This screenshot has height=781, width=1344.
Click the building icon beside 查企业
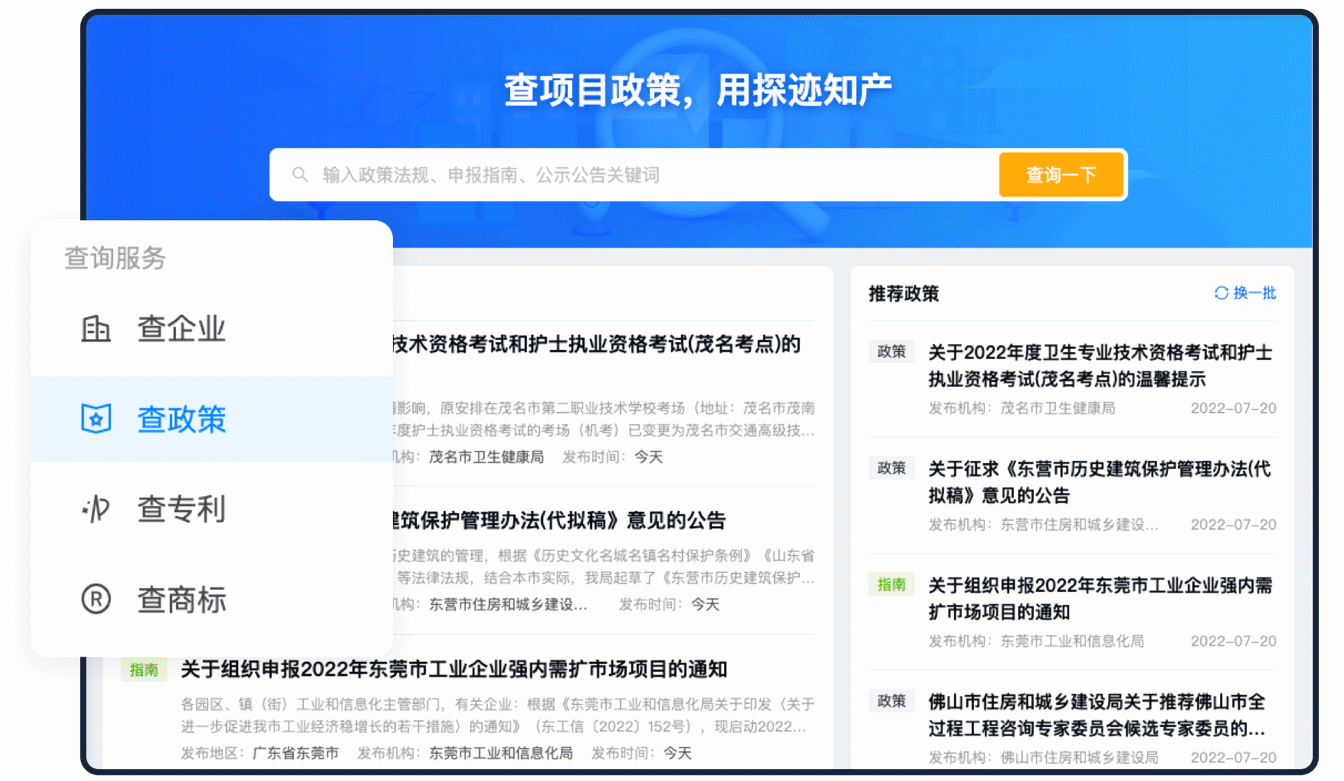(x=96, y=329)
